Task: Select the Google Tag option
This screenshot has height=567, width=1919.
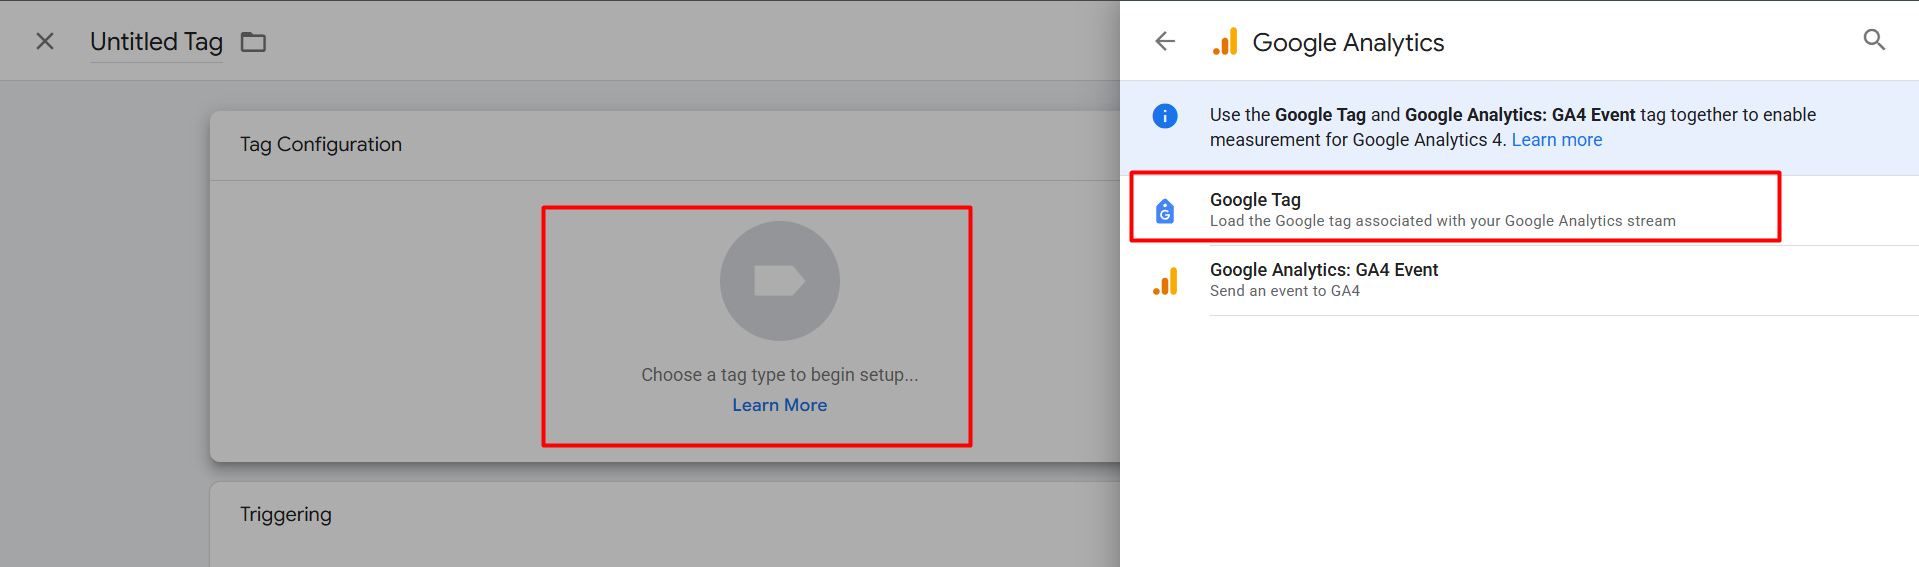Action: pyautogui.click(x=1255, y=200)
